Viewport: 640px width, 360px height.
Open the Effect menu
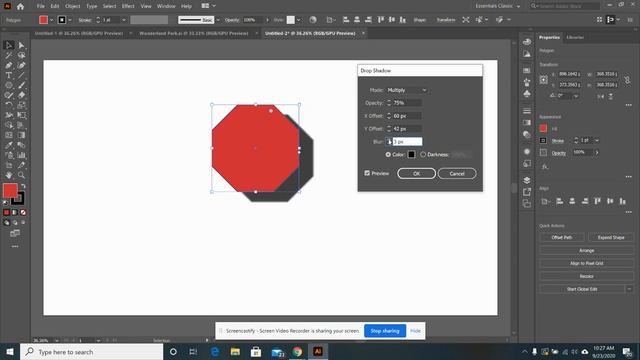[x=128, y=6]
